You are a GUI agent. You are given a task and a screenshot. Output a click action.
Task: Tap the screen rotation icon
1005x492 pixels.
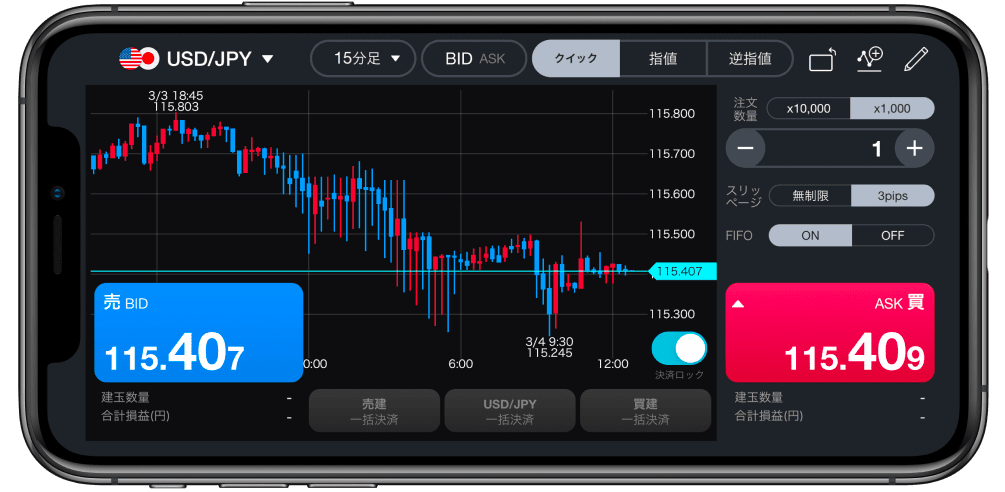(x=822, y=60)
